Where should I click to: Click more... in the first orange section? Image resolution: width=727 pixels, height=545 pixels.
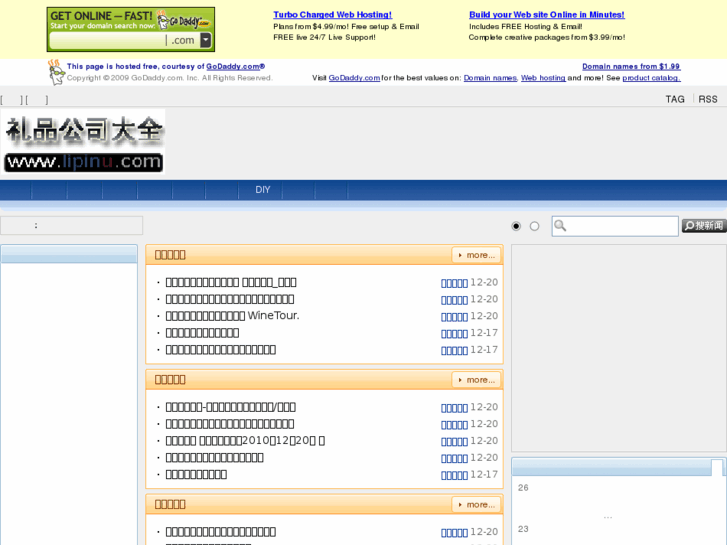point(476,255)
